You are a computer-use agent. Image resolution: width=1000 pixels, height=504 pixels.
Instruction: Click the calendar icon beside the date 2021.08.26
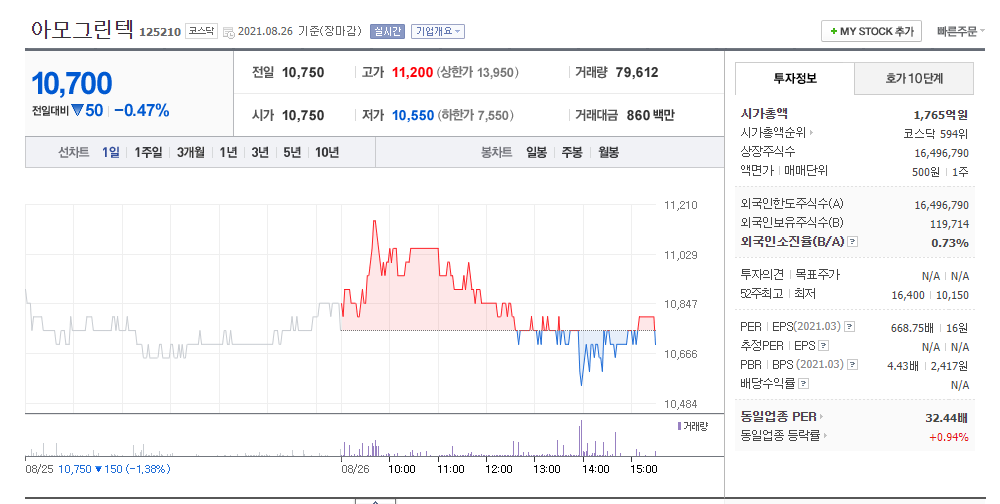[228, 32]
